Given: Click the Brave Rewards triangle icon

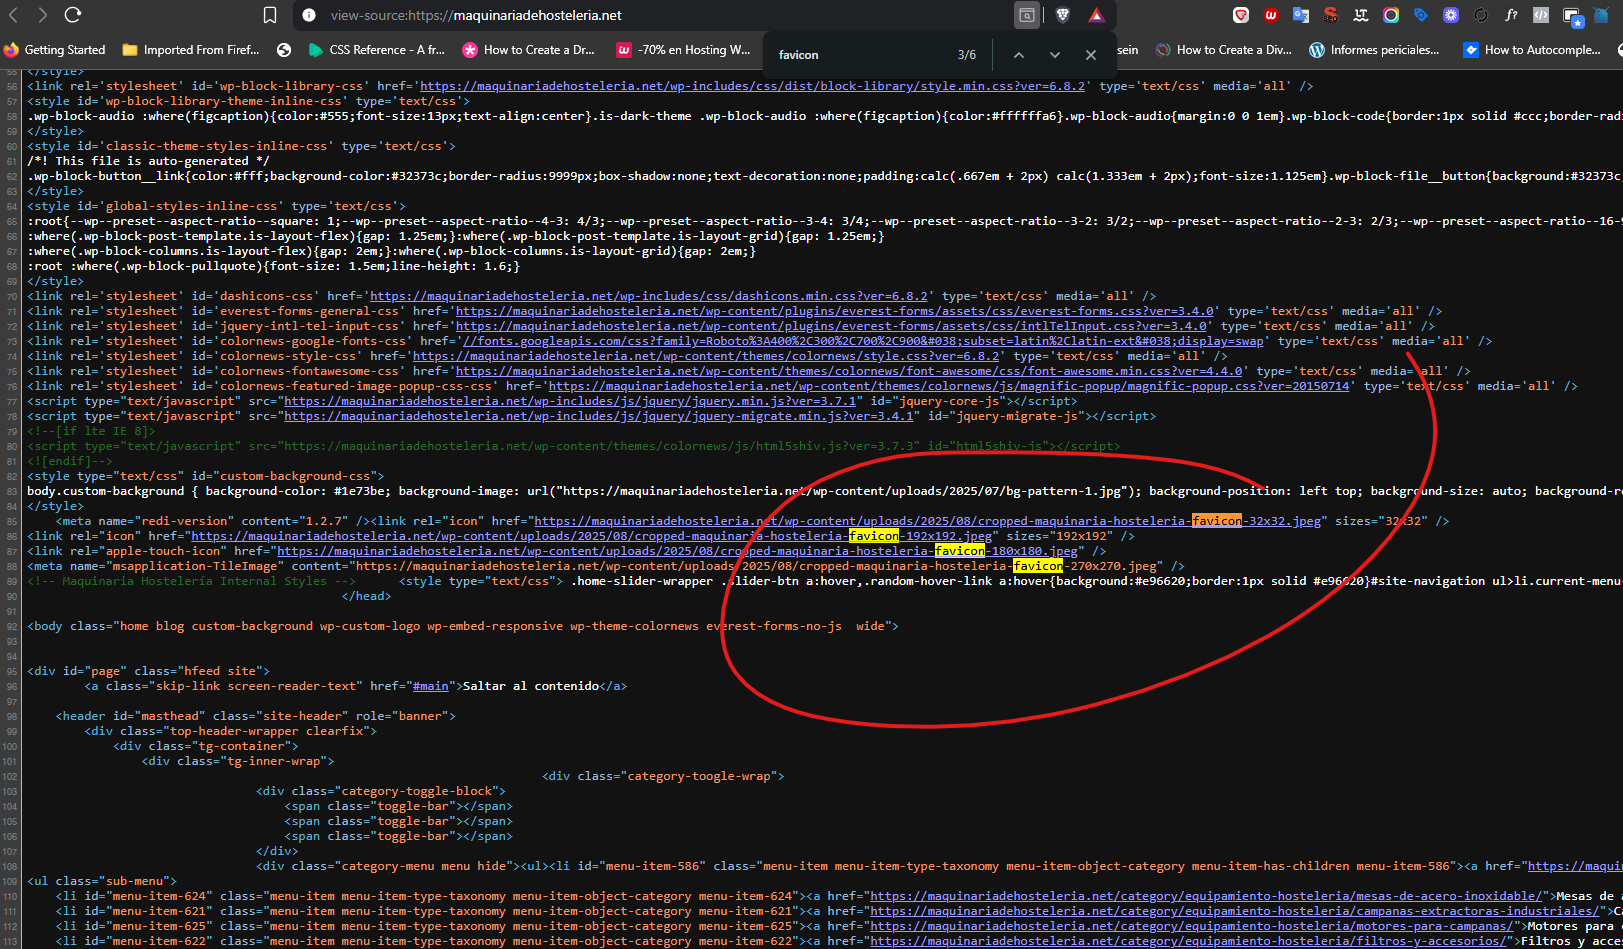Looking at the screenshot, I should click(x=1096, y=15).
